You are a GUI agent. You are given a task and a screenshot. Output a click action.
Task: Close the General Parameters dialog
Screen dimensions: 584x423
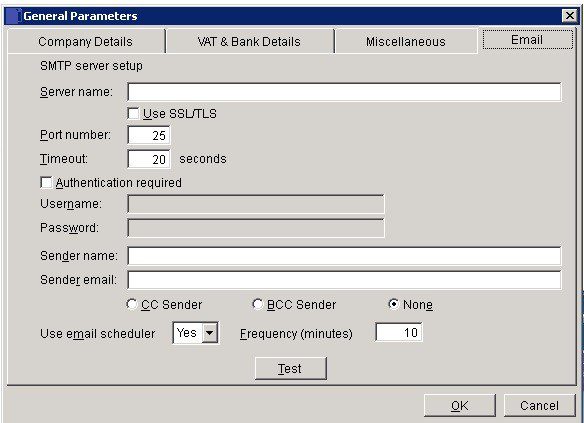(569, 16)
